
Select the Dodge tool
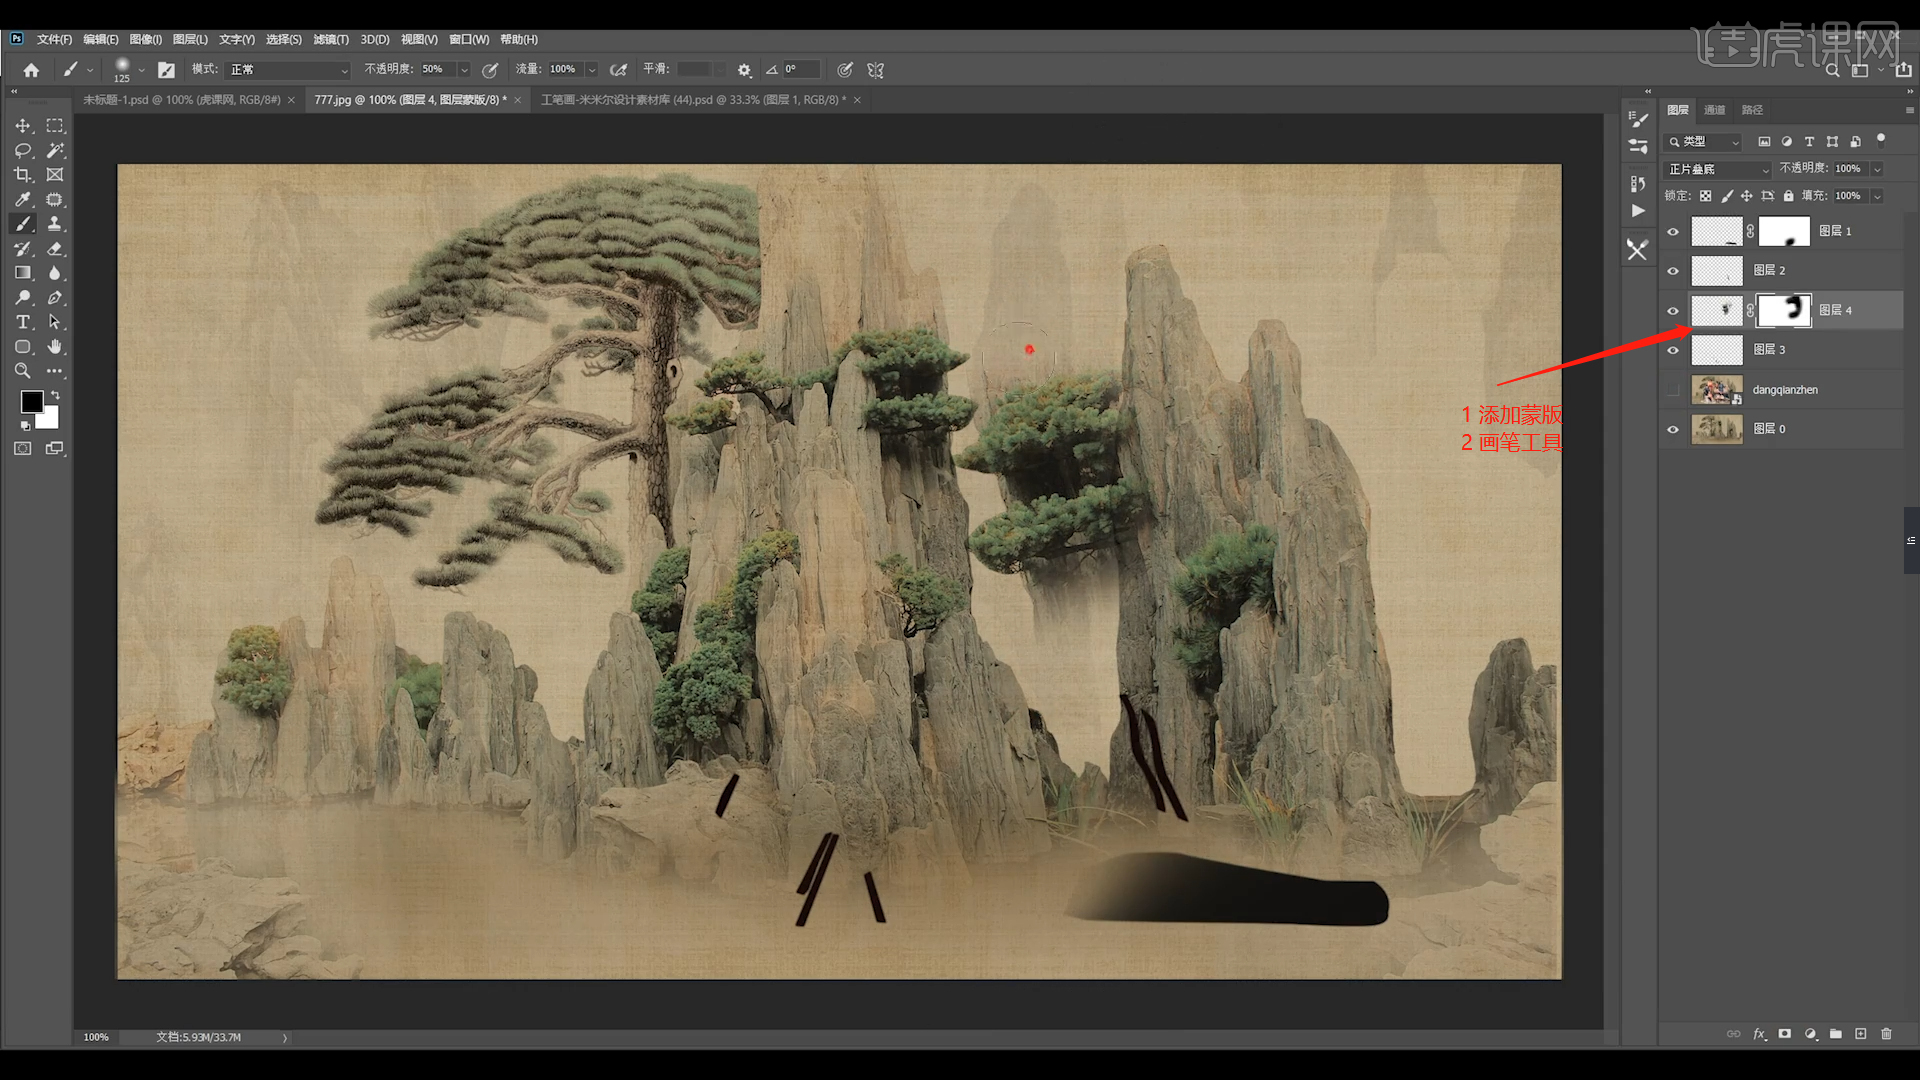click(x=23, y=298)
